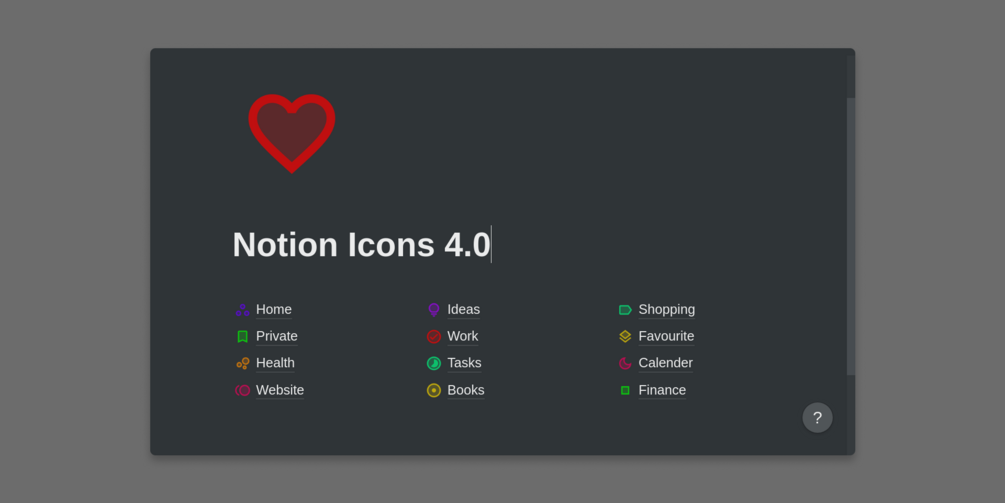This screenshot has width=1005, height=503.
Task: Open the Home page link
Action: point(274,309)
